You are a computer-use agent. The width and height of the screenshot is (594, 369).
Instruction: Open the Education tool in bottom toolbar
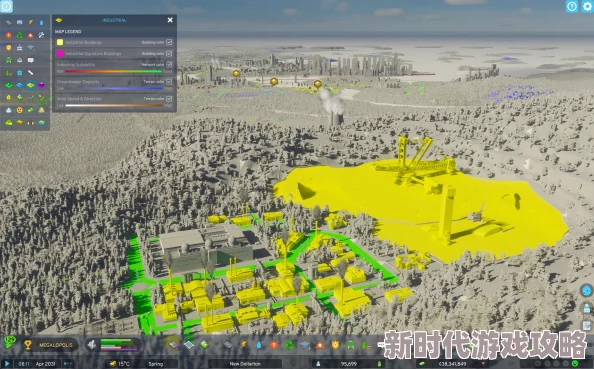(x=305, y=345)
